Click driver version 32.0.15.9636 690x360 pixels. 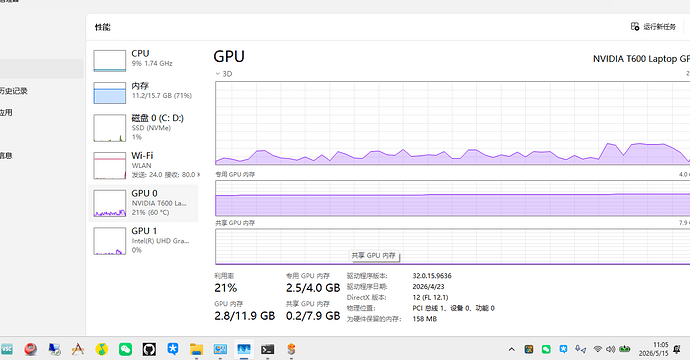432,276
